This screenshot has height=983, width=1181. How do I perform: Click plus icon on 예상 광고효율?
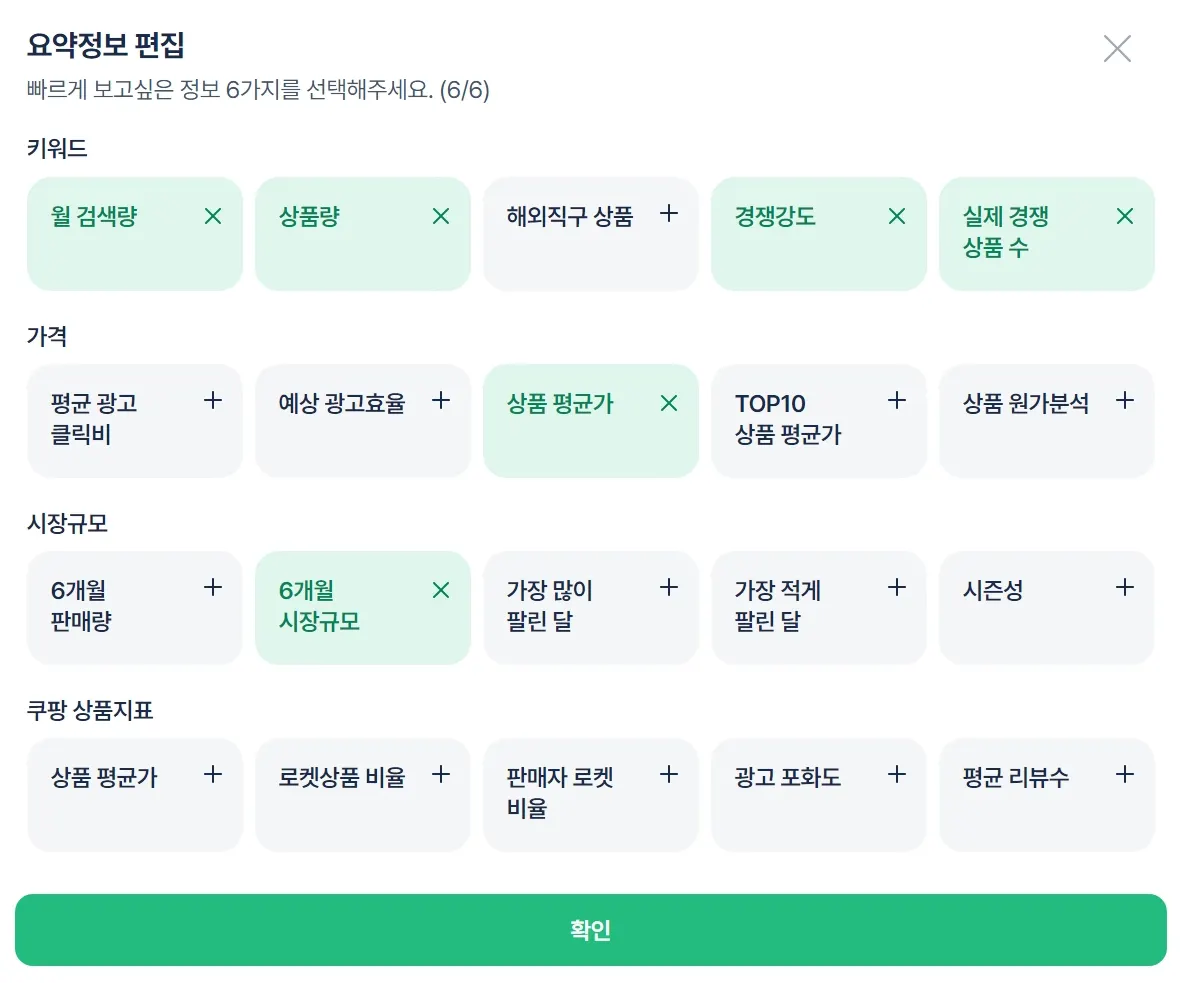coord(441,401)
